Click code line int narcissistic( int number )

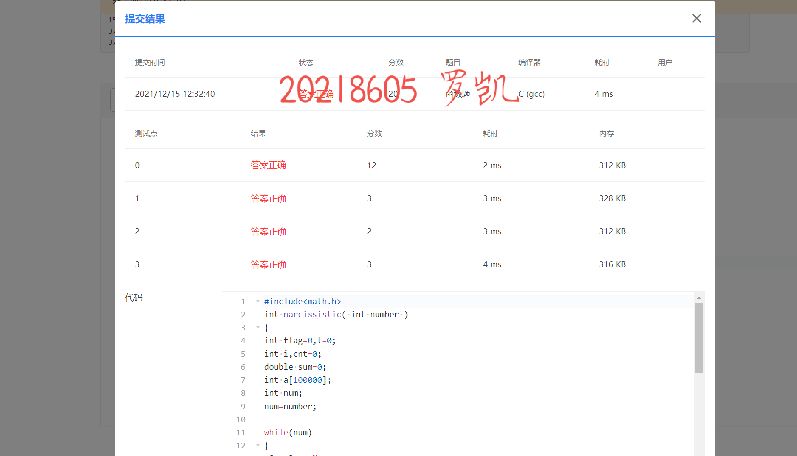point(336,314)
